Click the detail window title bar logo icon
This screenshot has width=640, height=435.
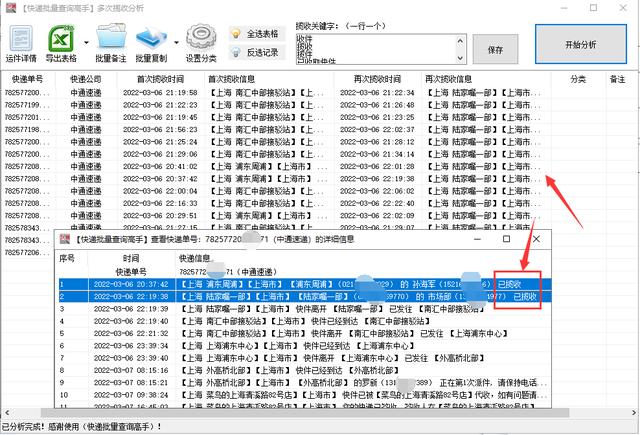[x=64, y=239]
